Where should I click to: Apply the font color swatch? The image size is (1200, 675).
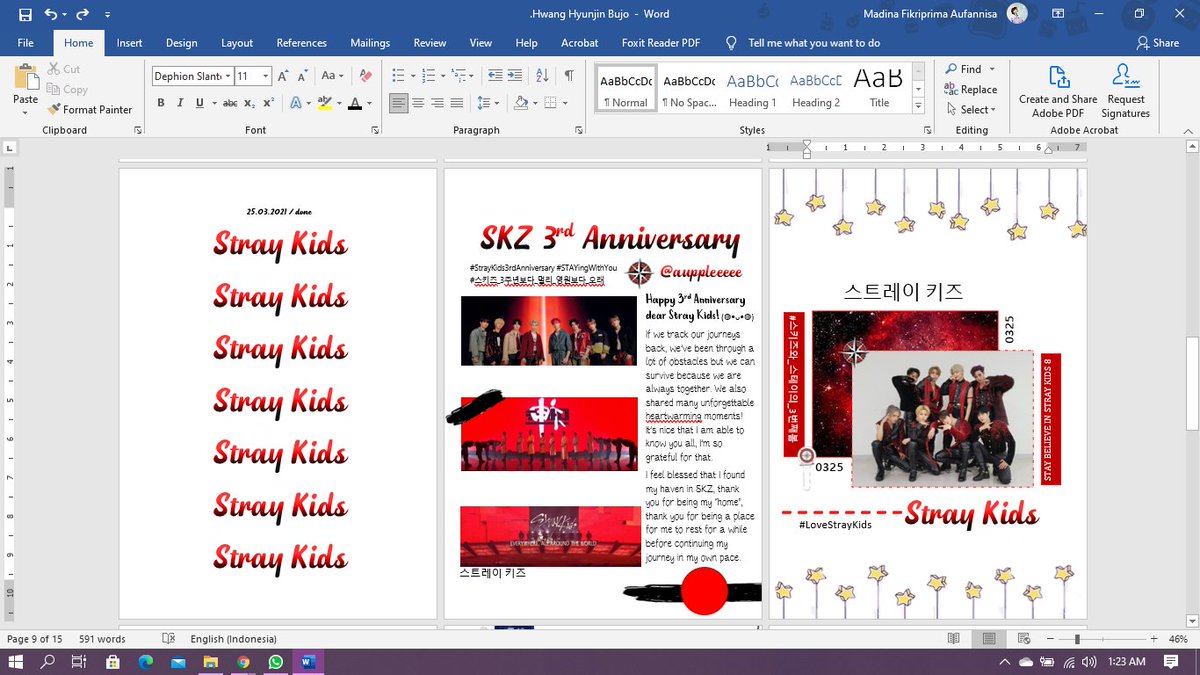[353, 103]
